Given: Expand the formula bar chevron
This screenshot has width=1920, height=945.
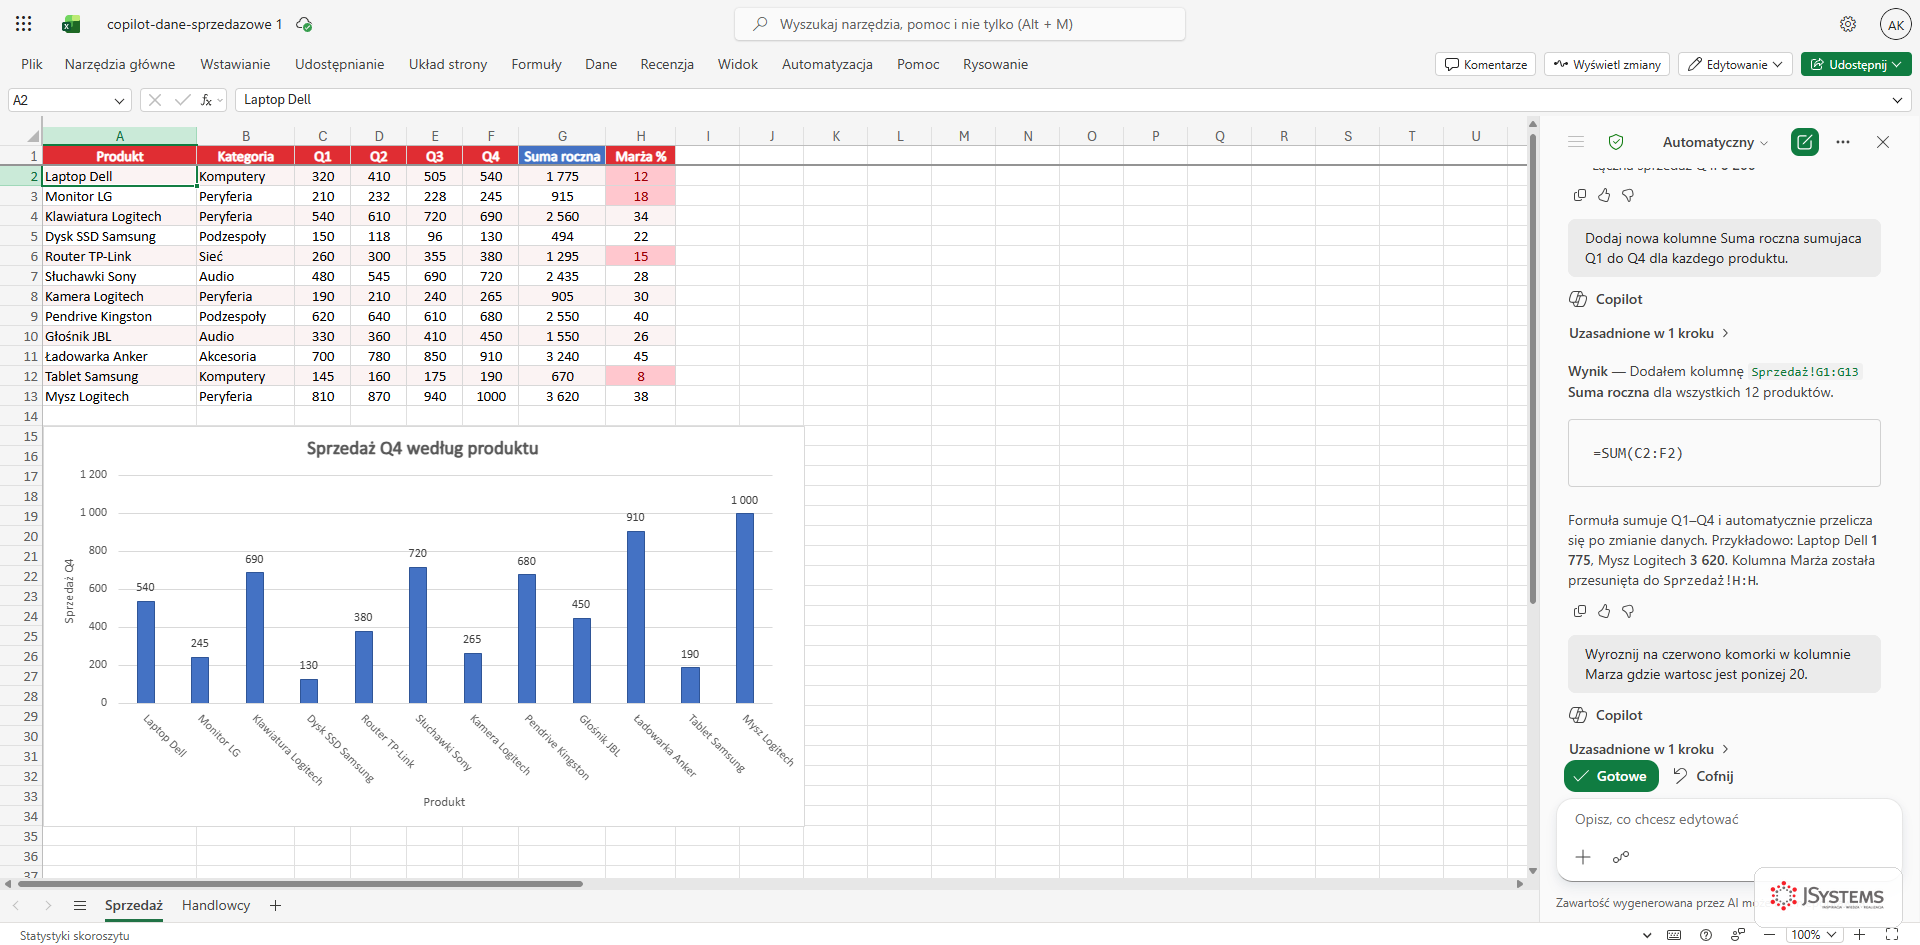Looking at the screenshot, I should 1897,100.
